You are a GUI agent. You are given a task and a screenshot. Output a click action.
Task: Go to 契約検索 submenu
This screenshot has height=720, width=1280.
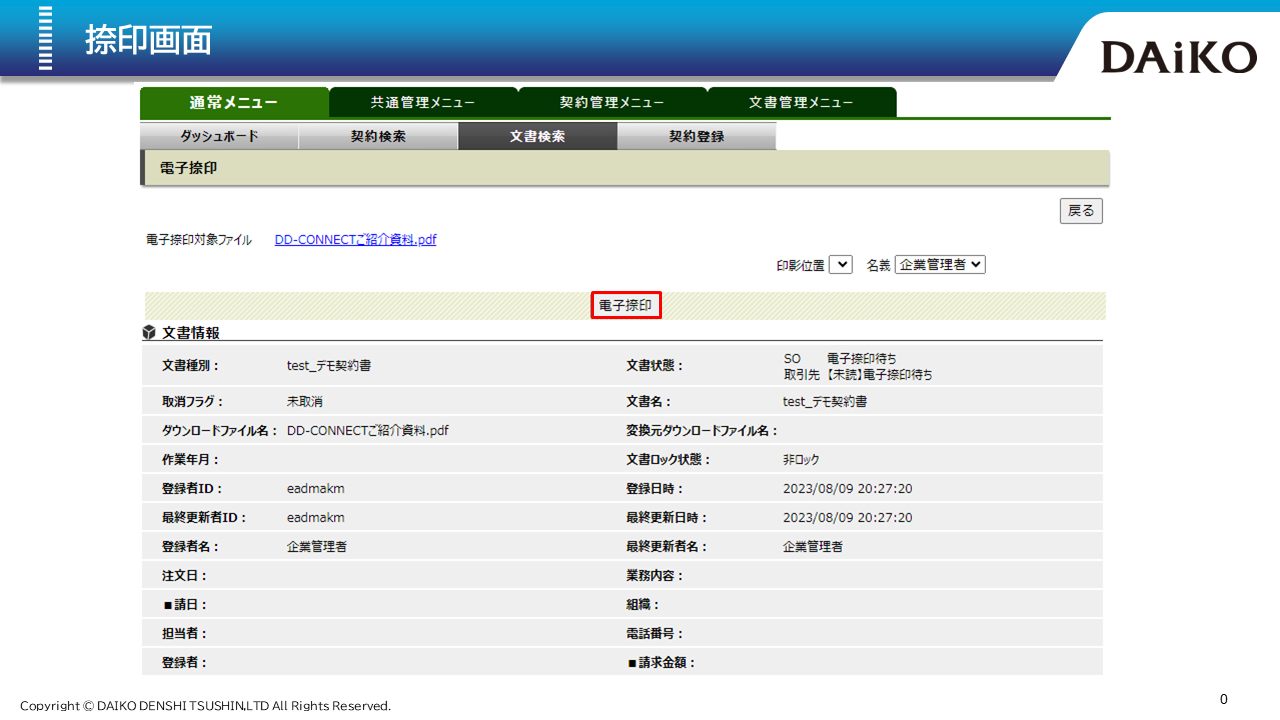pyautogui.click(x=378, y=136)
